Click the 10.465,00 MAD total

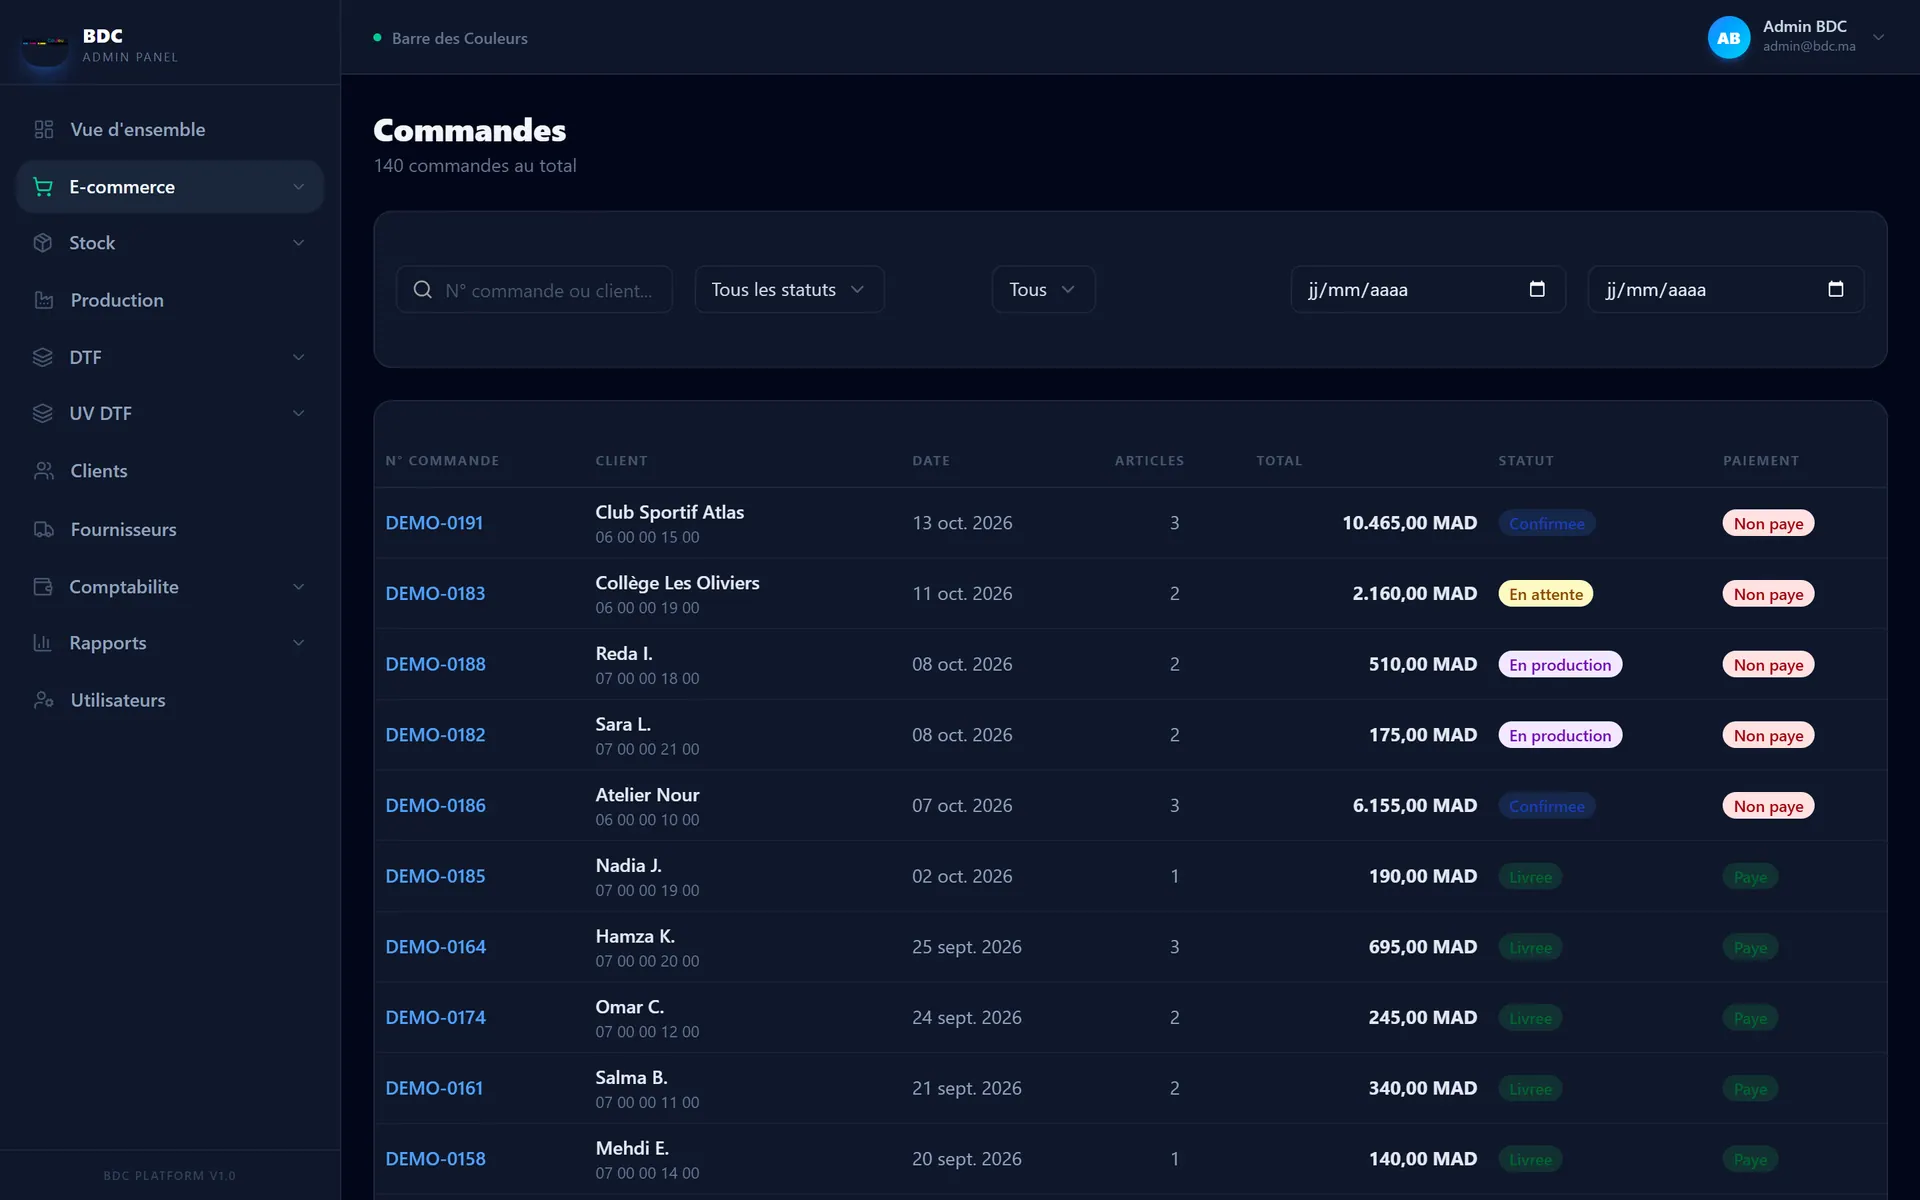pyautogui.click(x=1409, y=523)
